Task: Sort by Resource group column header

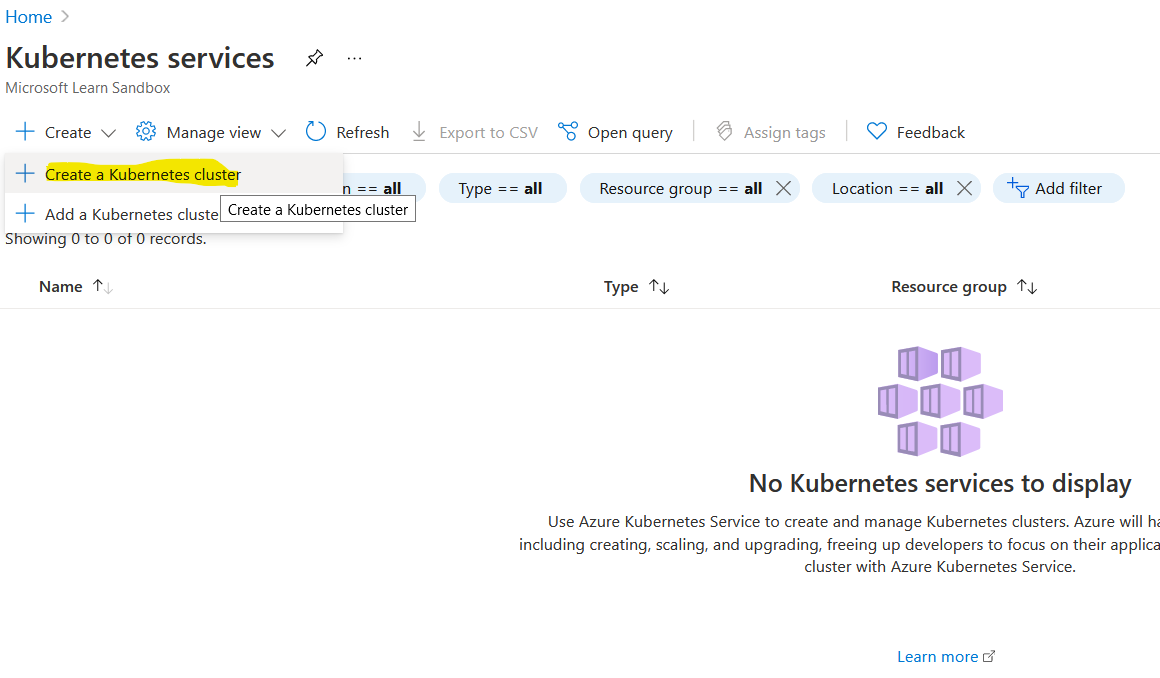Action: click(948, 286)
